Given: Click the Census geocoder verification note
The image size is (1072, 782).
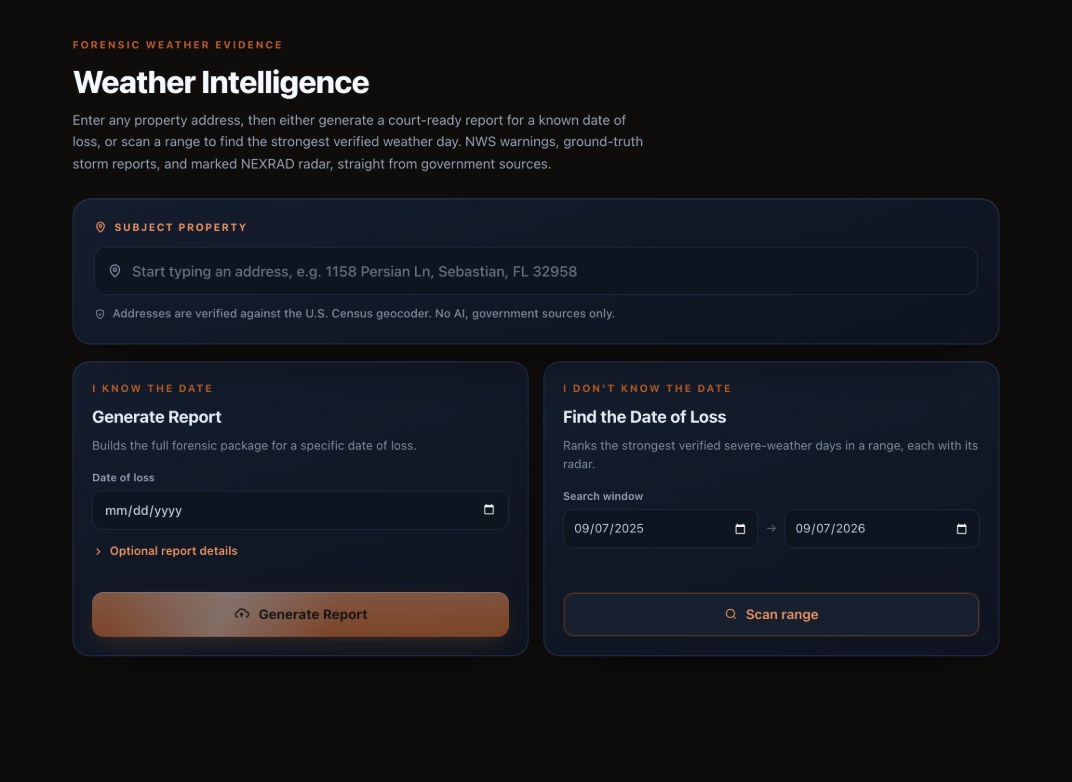Looking at the screenshot, I should tap(364, 314).
